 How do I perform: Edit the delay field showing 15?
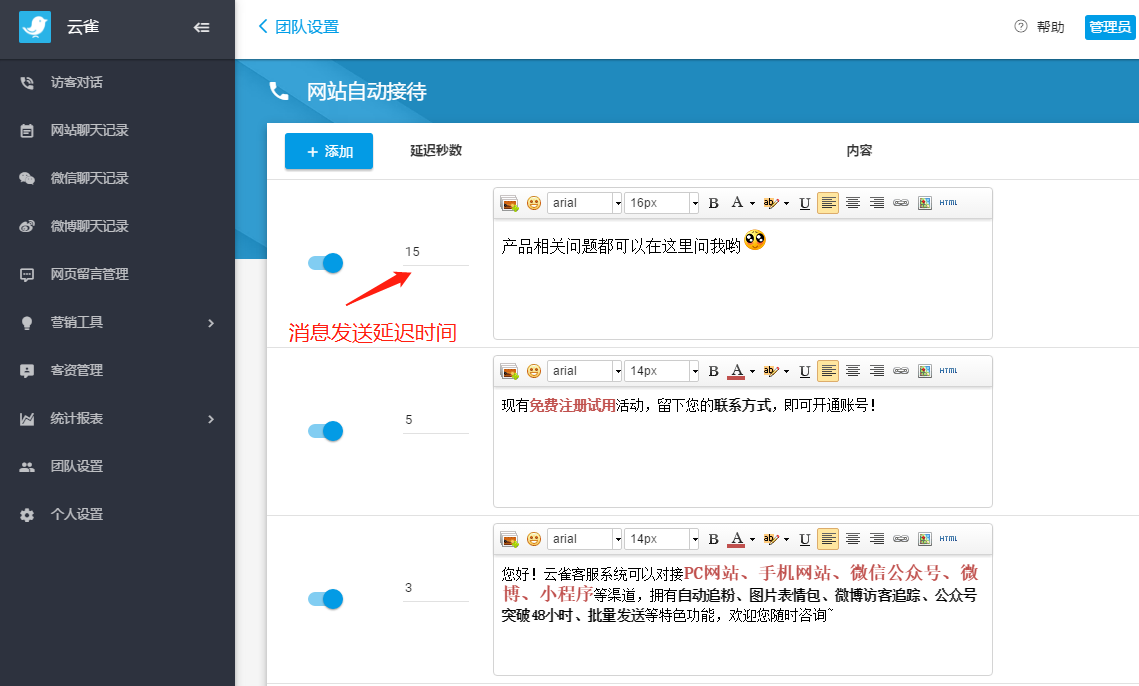[436, 252]
